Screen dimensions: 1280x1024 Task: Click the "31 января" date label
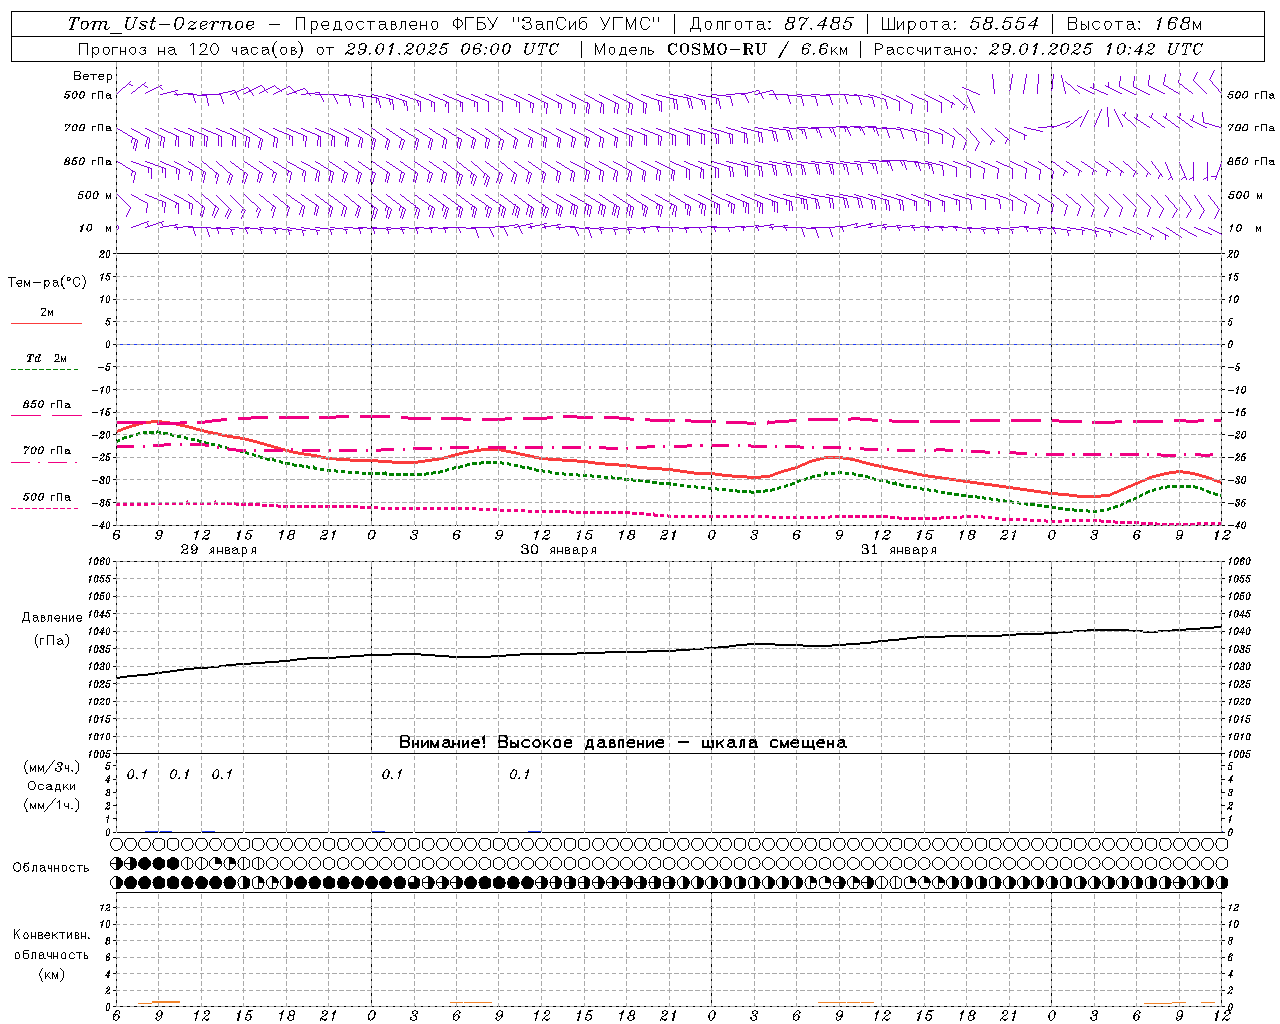tap(898, 550)
